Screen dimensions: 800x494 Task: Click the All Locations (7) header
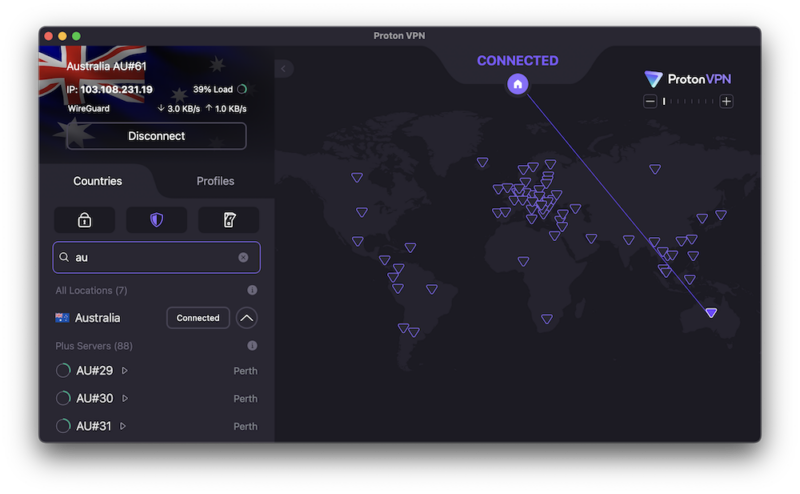click(91, 290)
